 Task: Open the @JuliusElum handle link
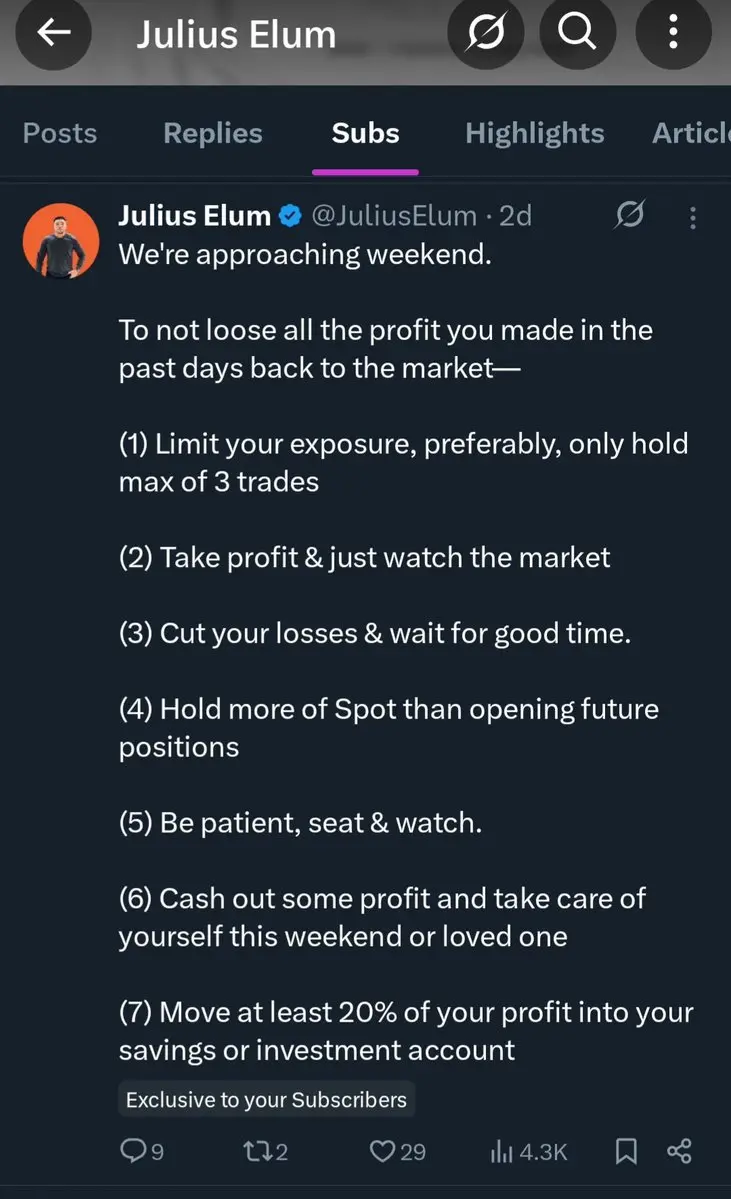point(394,216)
